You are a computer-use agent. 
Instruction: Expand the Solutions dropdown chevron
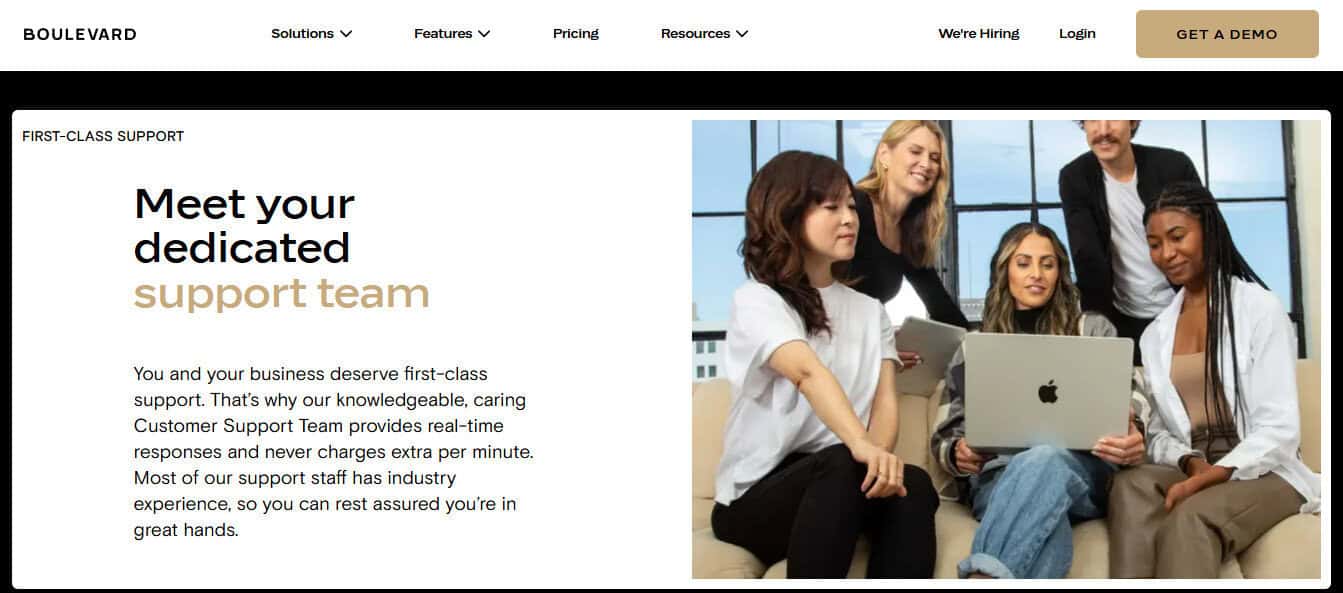pos(346,34)
